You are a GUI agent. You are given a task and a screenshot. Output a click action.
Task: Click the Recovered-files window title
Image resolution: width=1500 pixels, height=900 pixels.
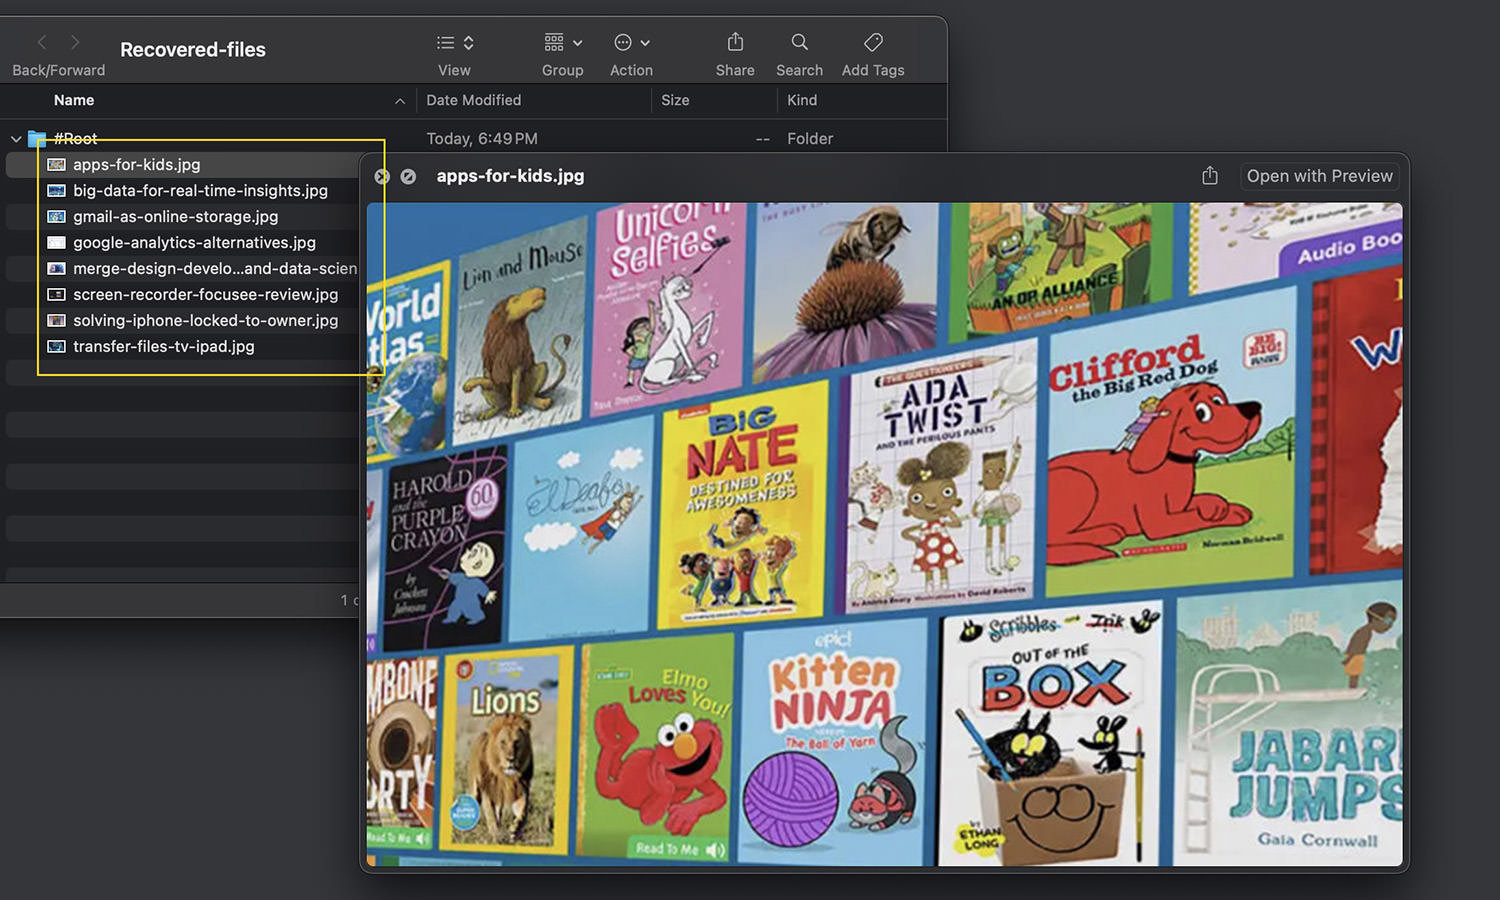pyautogui.click(x=193, y=49)
